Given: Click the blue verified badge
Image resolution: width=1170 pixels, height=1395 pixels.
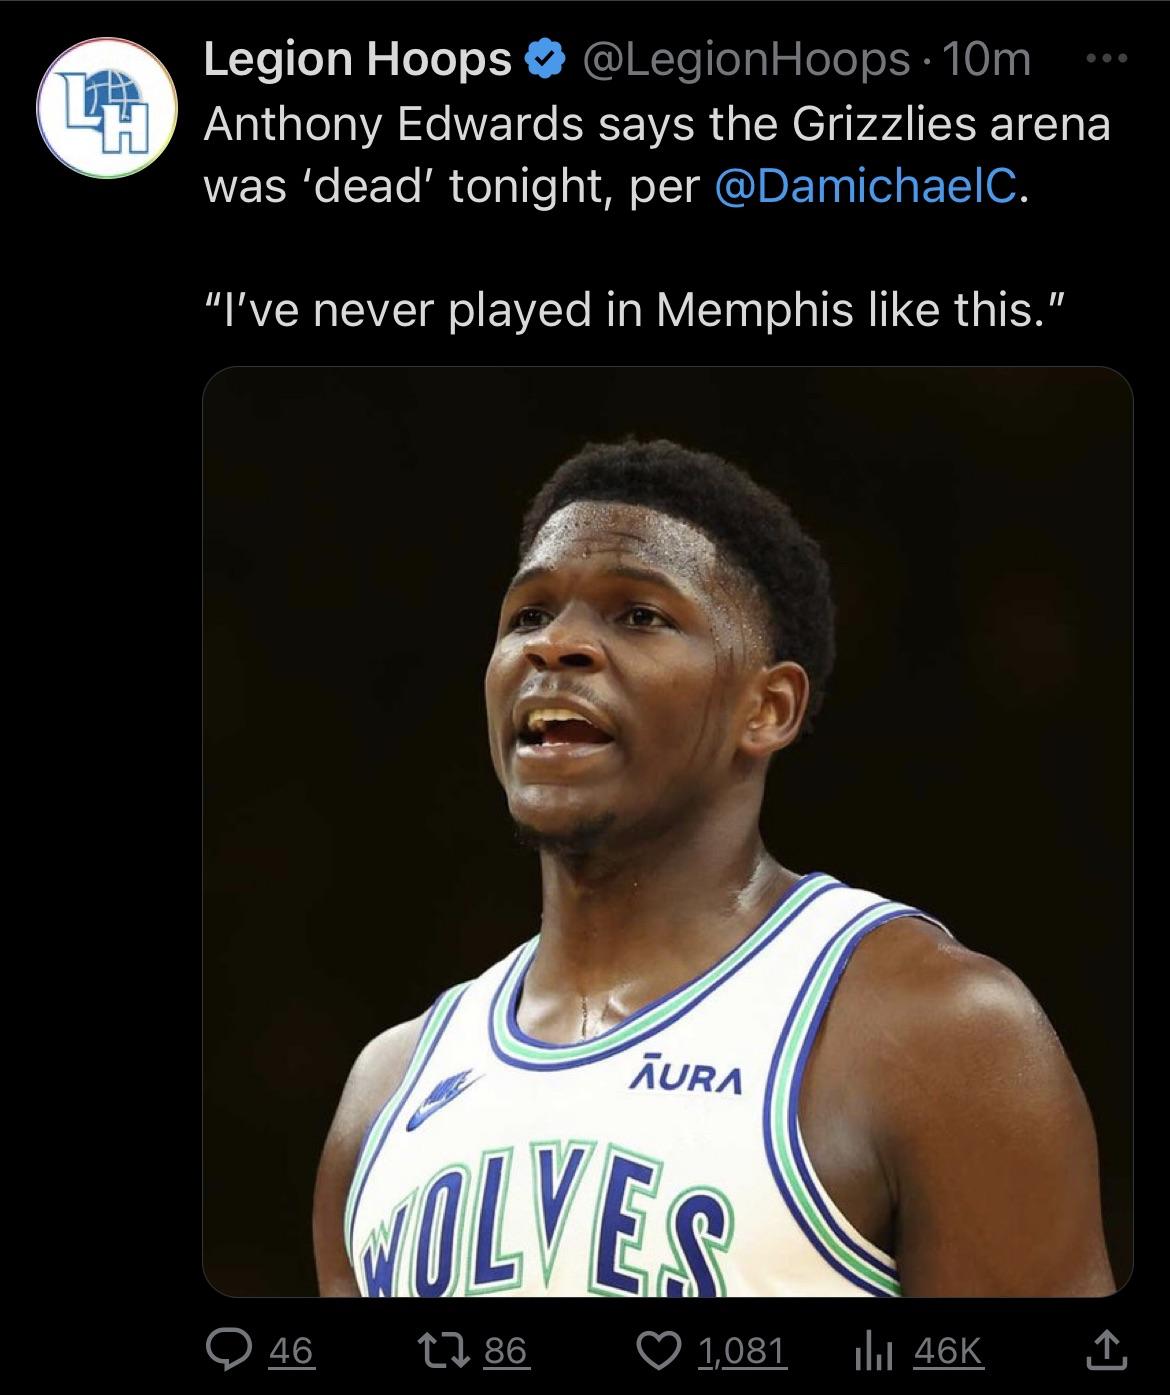Looking at the screenshot, I should [543, 62].
